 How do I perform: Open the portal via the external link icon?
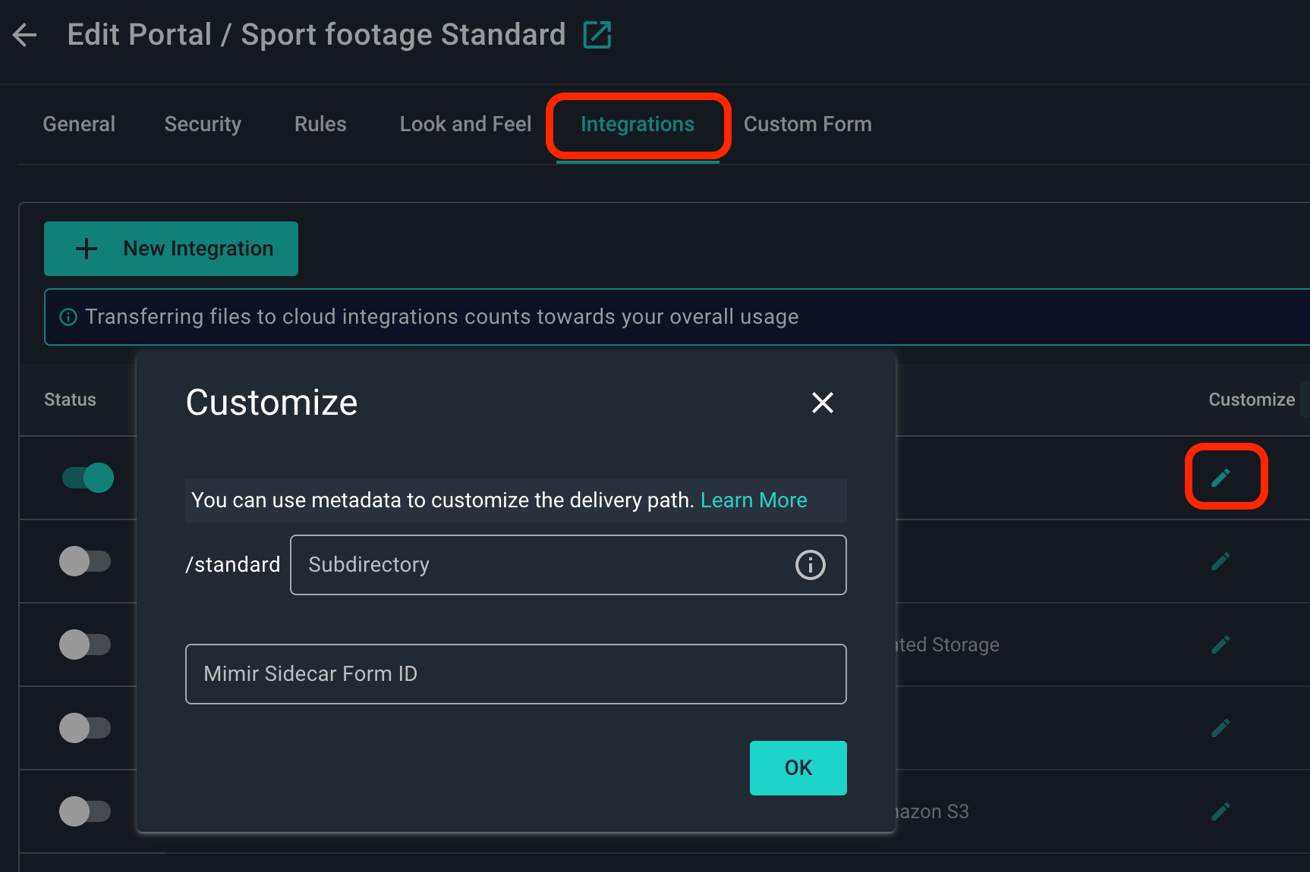pyautogui.click(x=597, y=34)
